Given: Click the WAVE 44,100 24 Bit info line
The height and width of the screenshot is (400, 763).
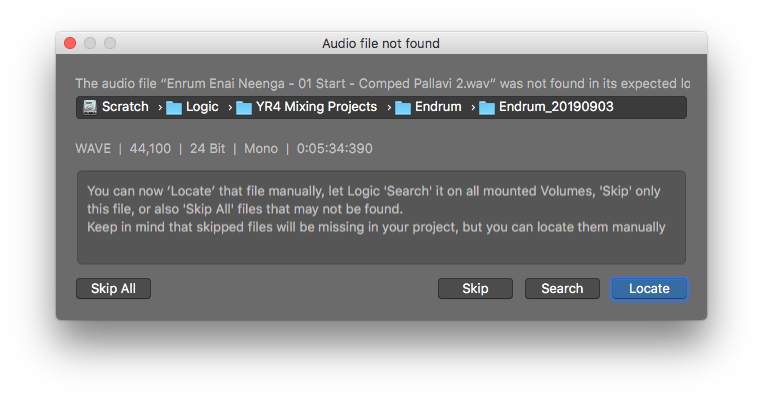Looking at the screenshot, I should (x=224, y=148).
